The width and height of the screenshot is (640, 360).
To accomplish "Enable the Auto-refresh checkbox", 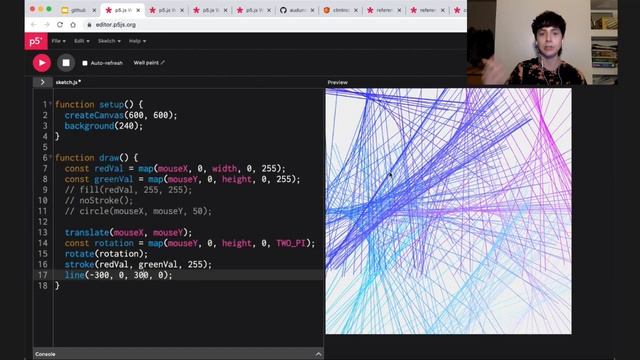I will [85, 63].
